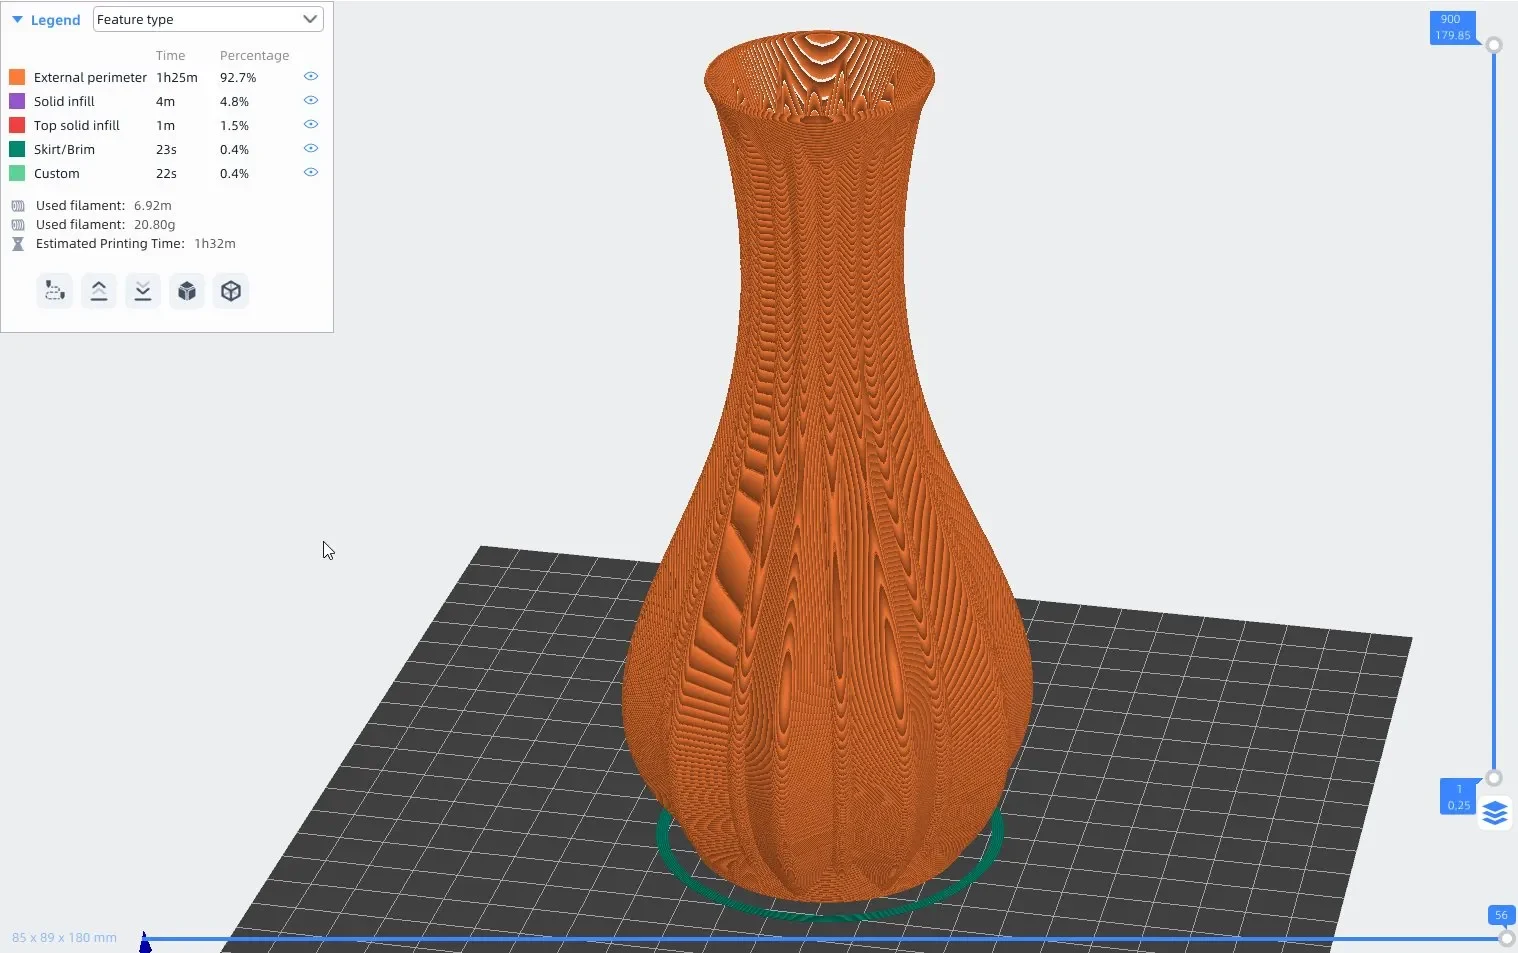
Task: Click the downward double-chevron legend icon
Action: (143, 291)
